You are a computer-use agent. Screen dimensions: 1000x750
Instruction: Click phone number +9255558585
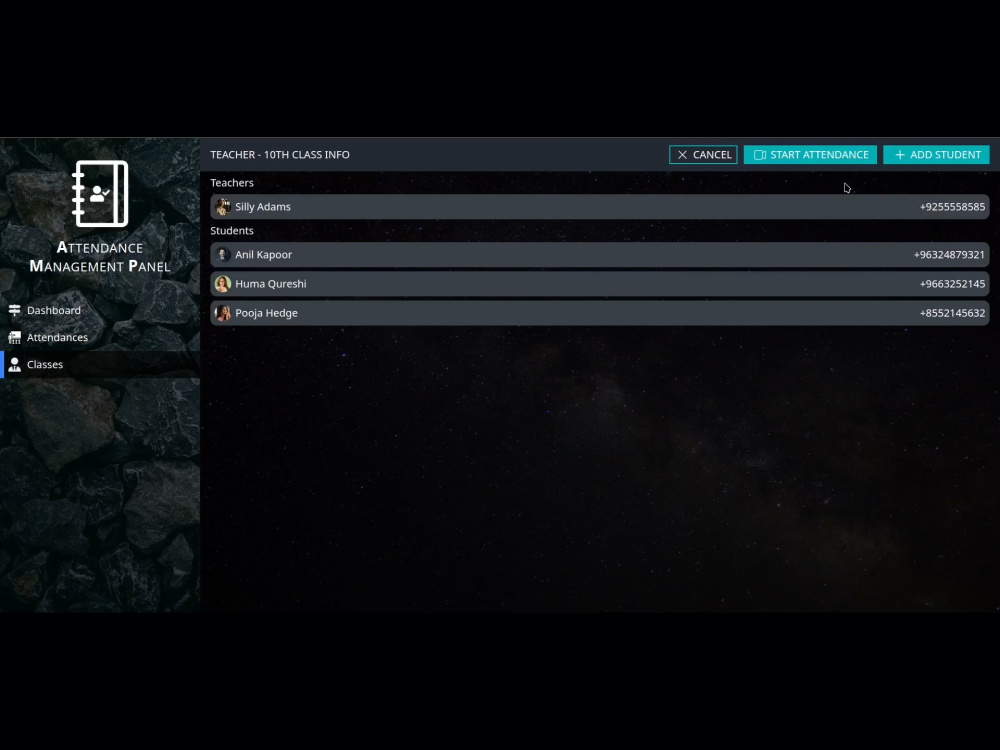coord(952,207)
